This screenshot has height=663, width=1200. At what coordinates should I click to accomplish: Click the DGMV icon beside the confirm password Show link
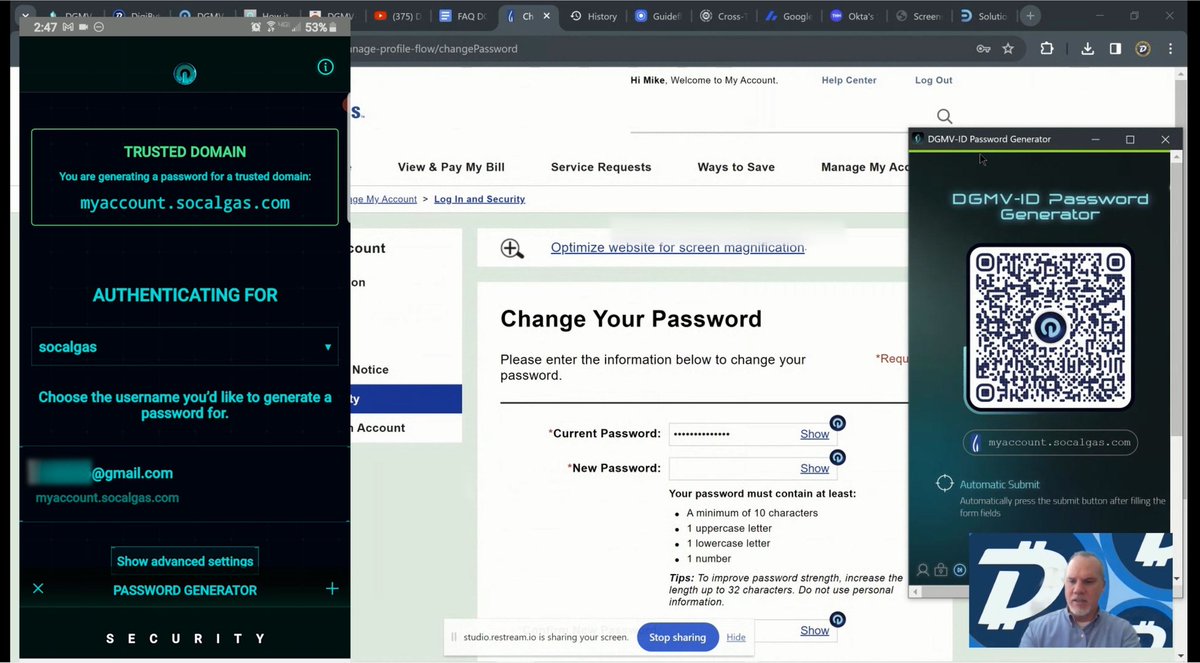click(x=838, y=620)
